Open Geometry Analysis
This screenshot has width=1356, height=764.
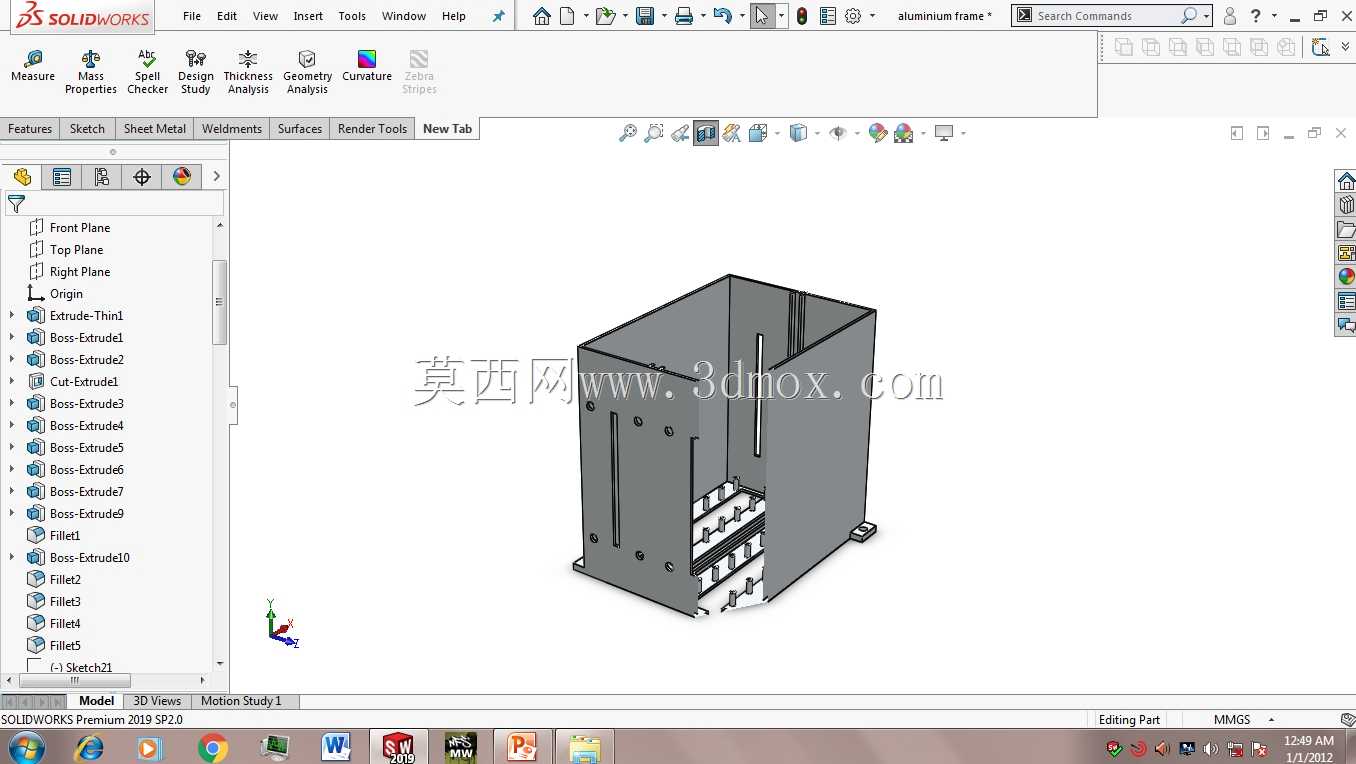point(307,72)
